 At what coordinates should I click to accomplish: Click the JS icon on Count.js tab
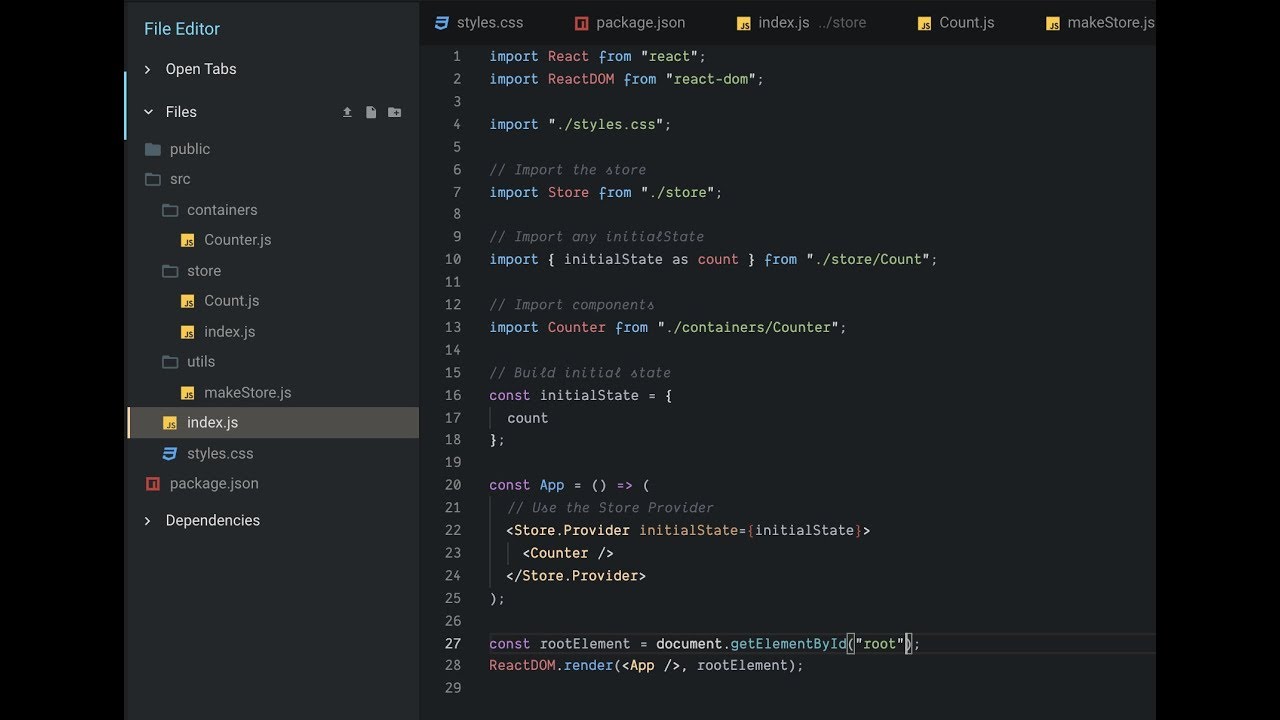[x=924, y=23]
